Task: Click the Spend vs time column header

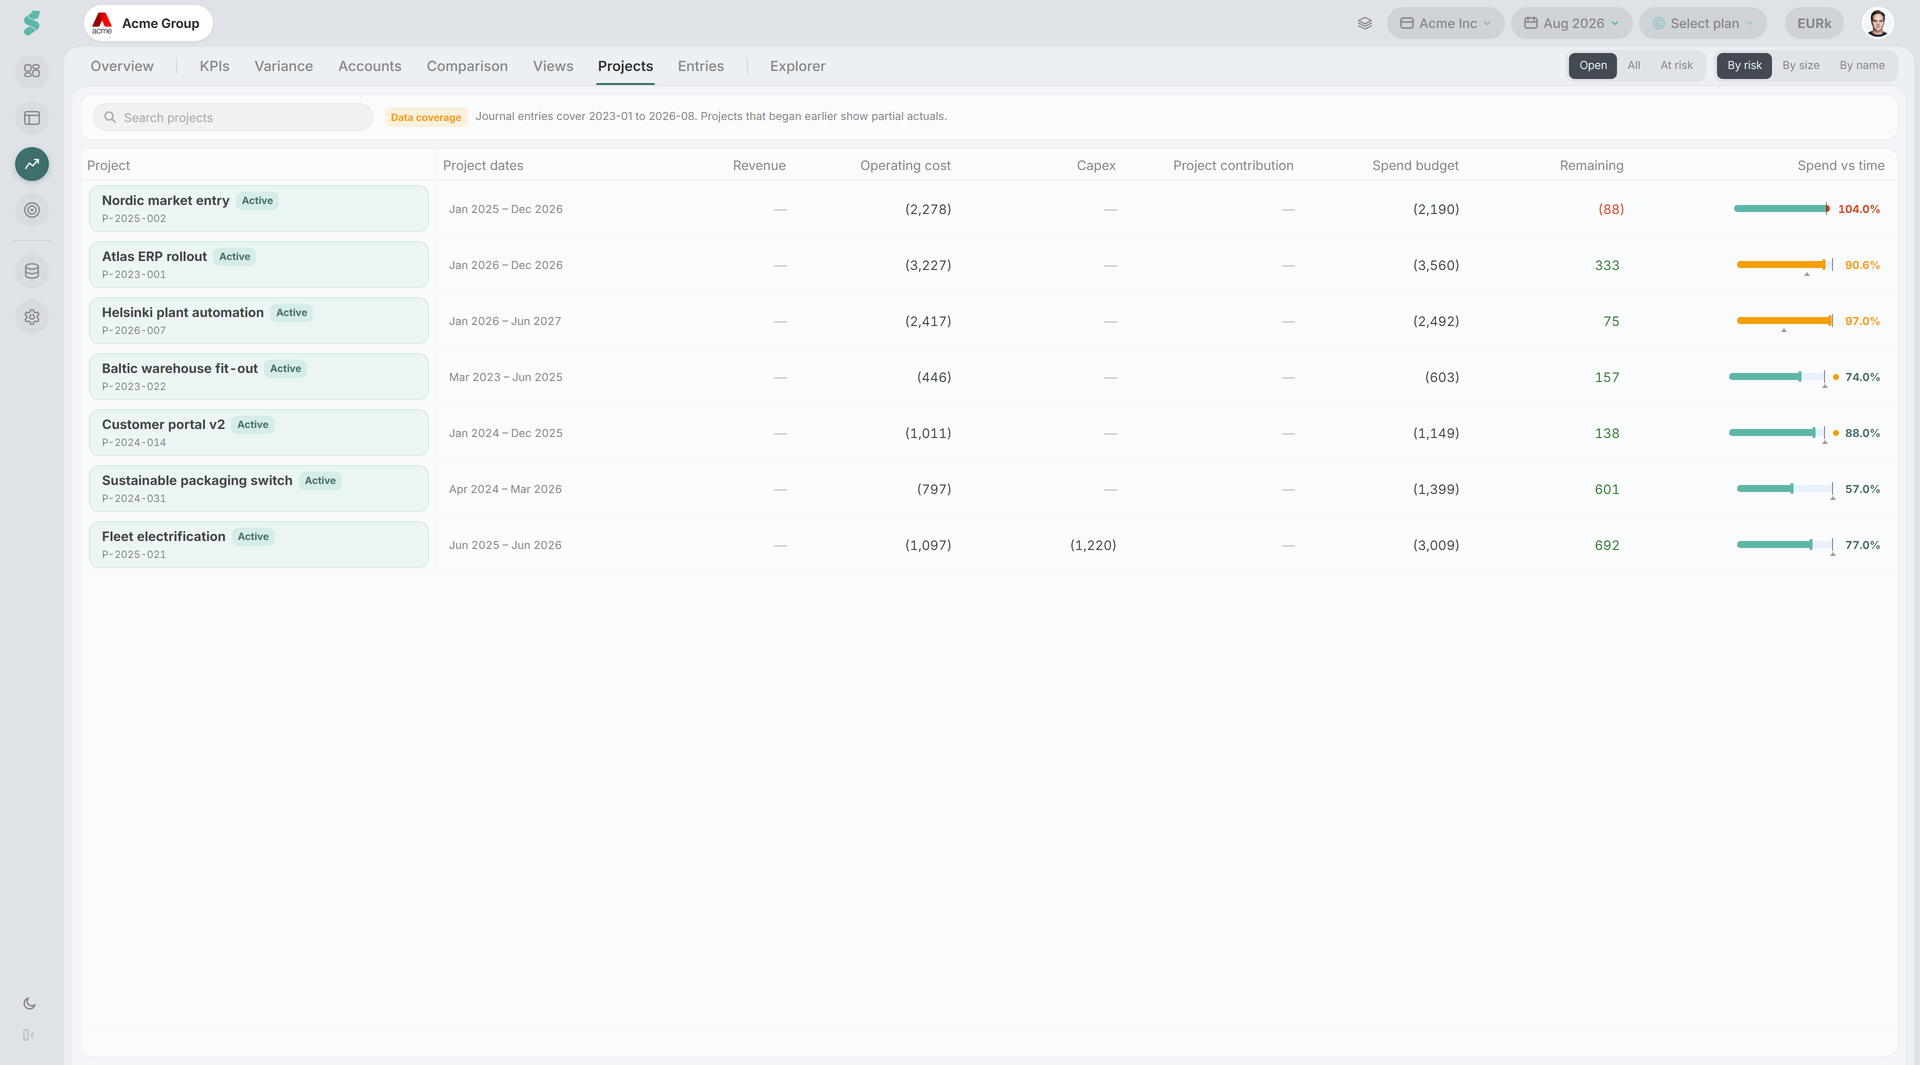Action: 1840,166
